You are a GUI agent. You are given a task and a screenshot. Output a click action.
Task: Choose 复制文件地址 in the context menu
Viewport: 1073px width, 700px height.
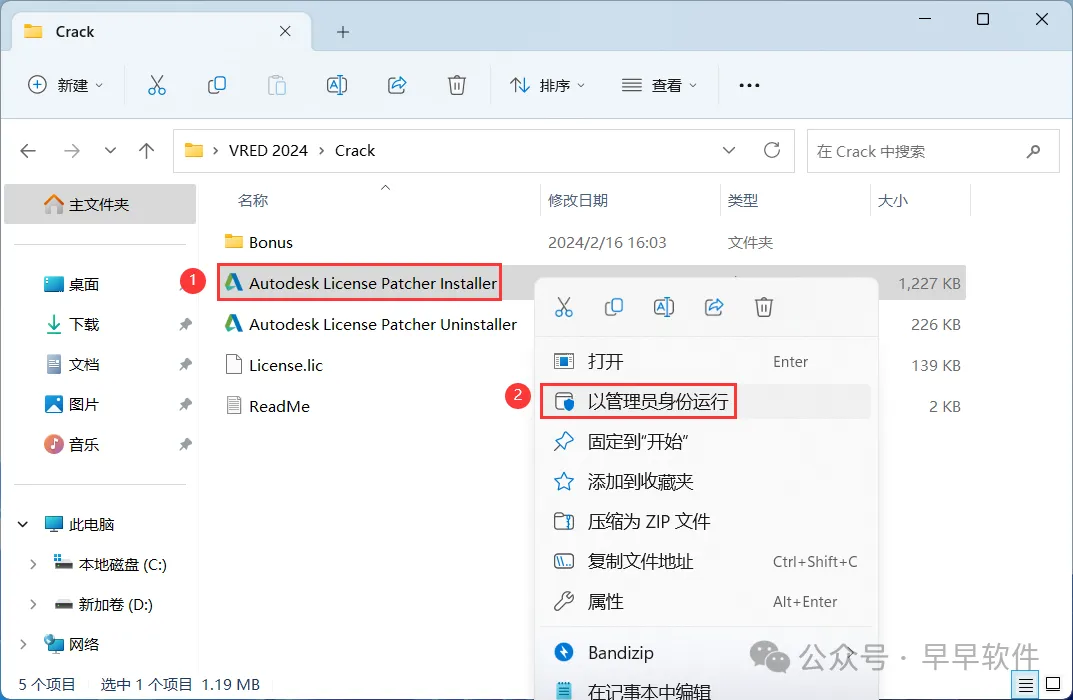(706, 562)
